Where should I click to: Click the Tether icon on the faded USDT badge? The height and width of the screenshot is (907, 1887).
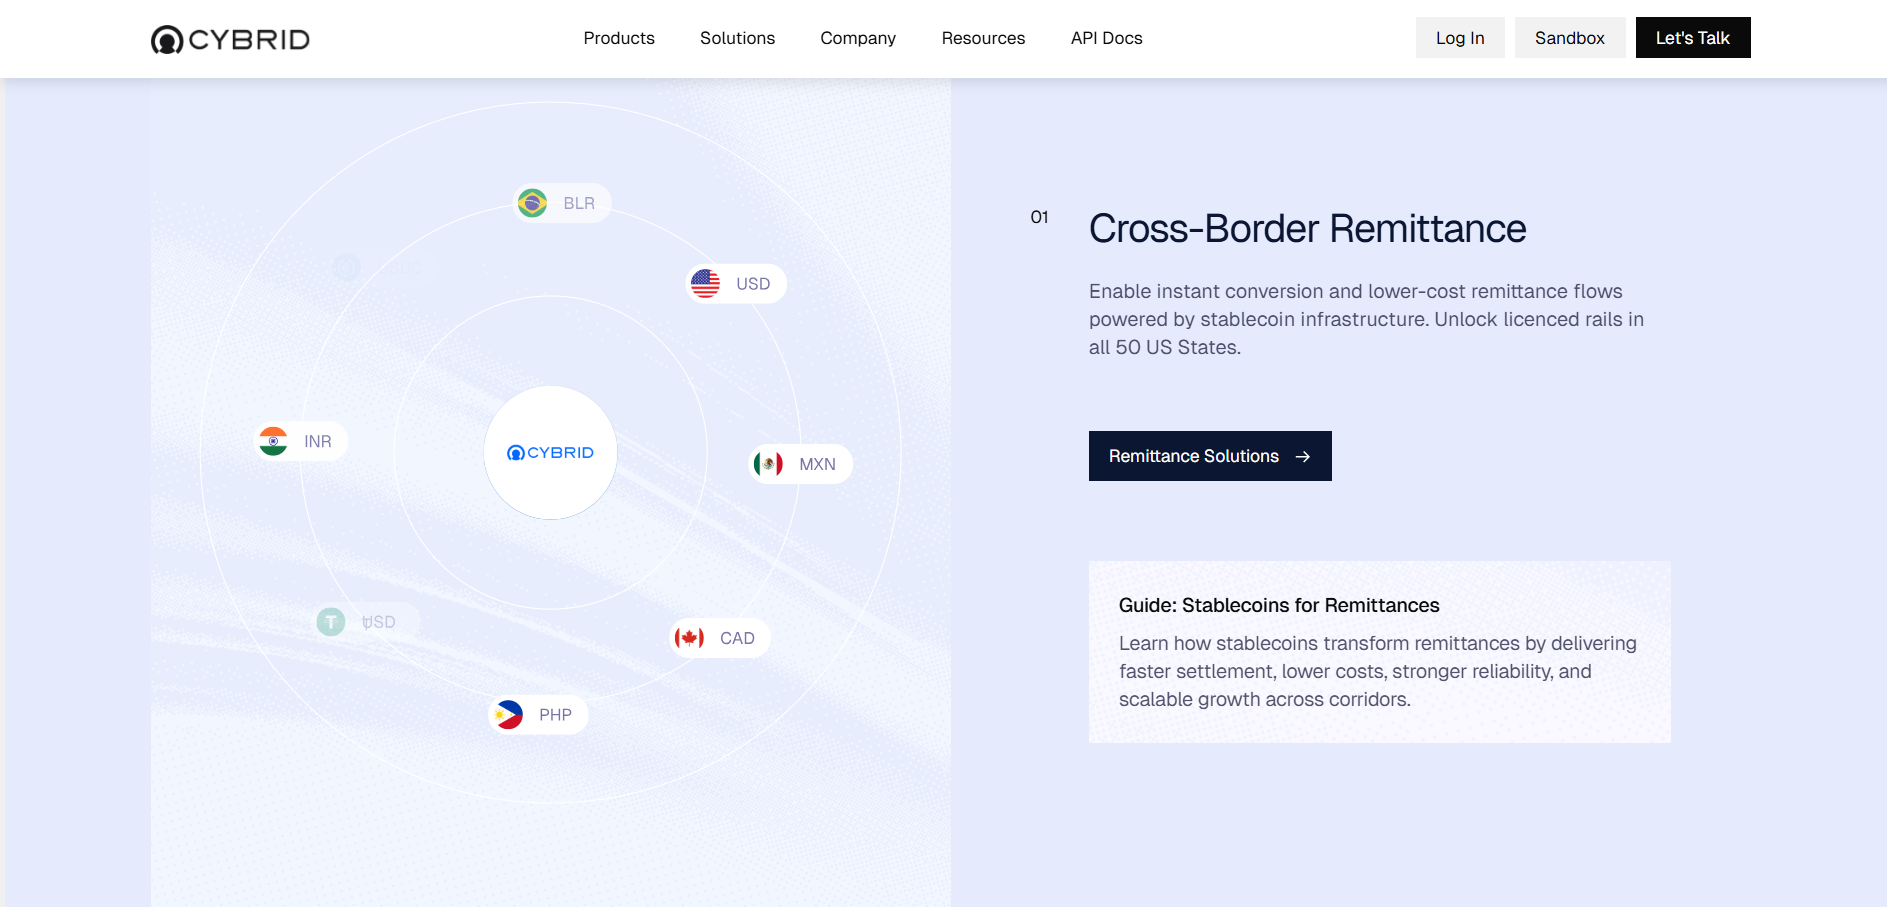click(330, 621)
